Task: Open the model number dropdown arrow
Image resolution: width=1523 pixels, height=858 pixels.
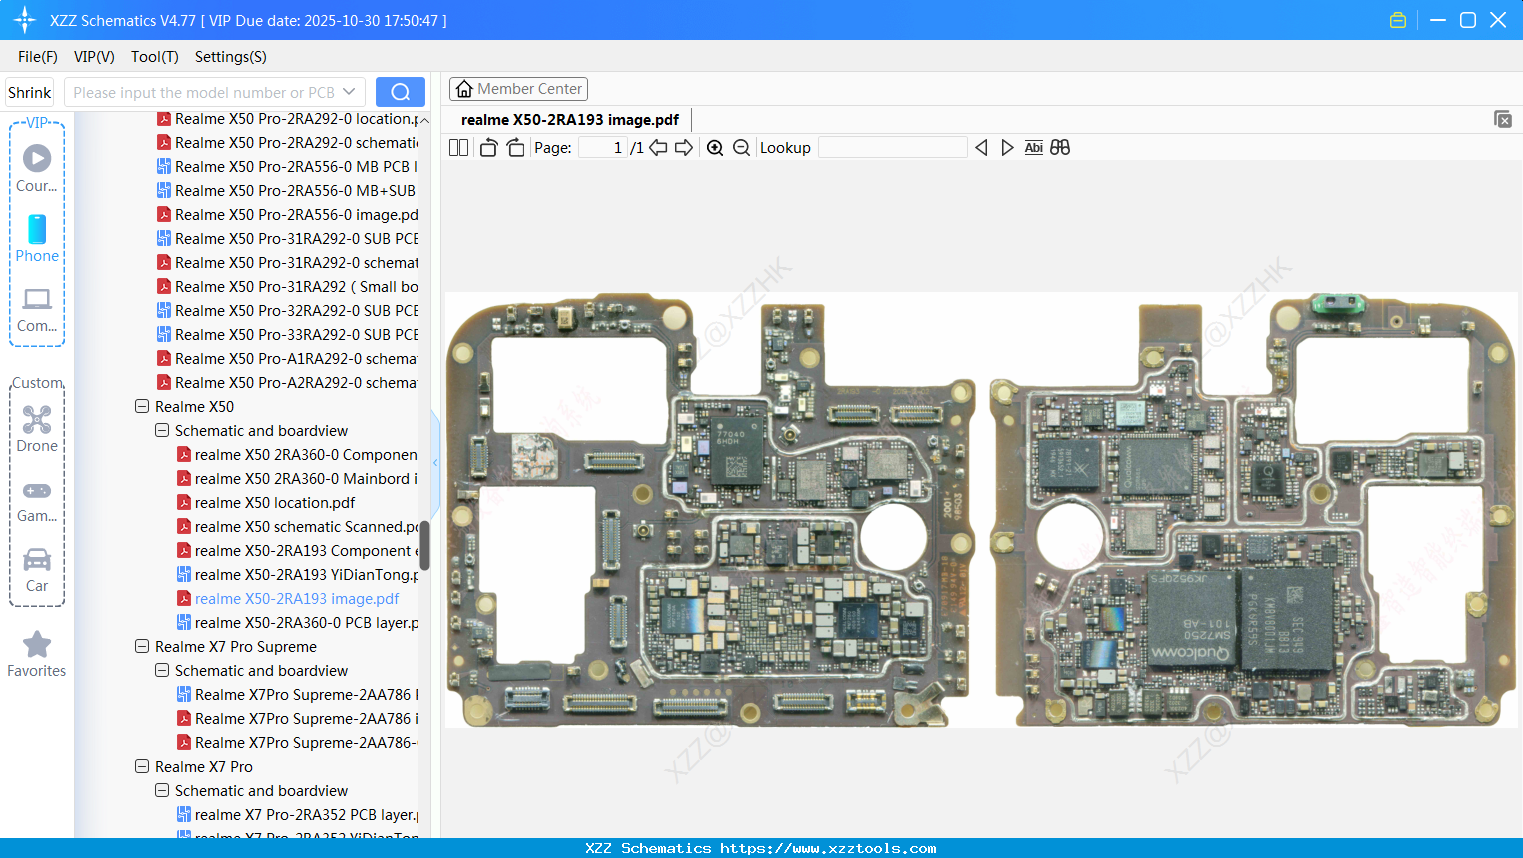Action: [x=349, y=92]
